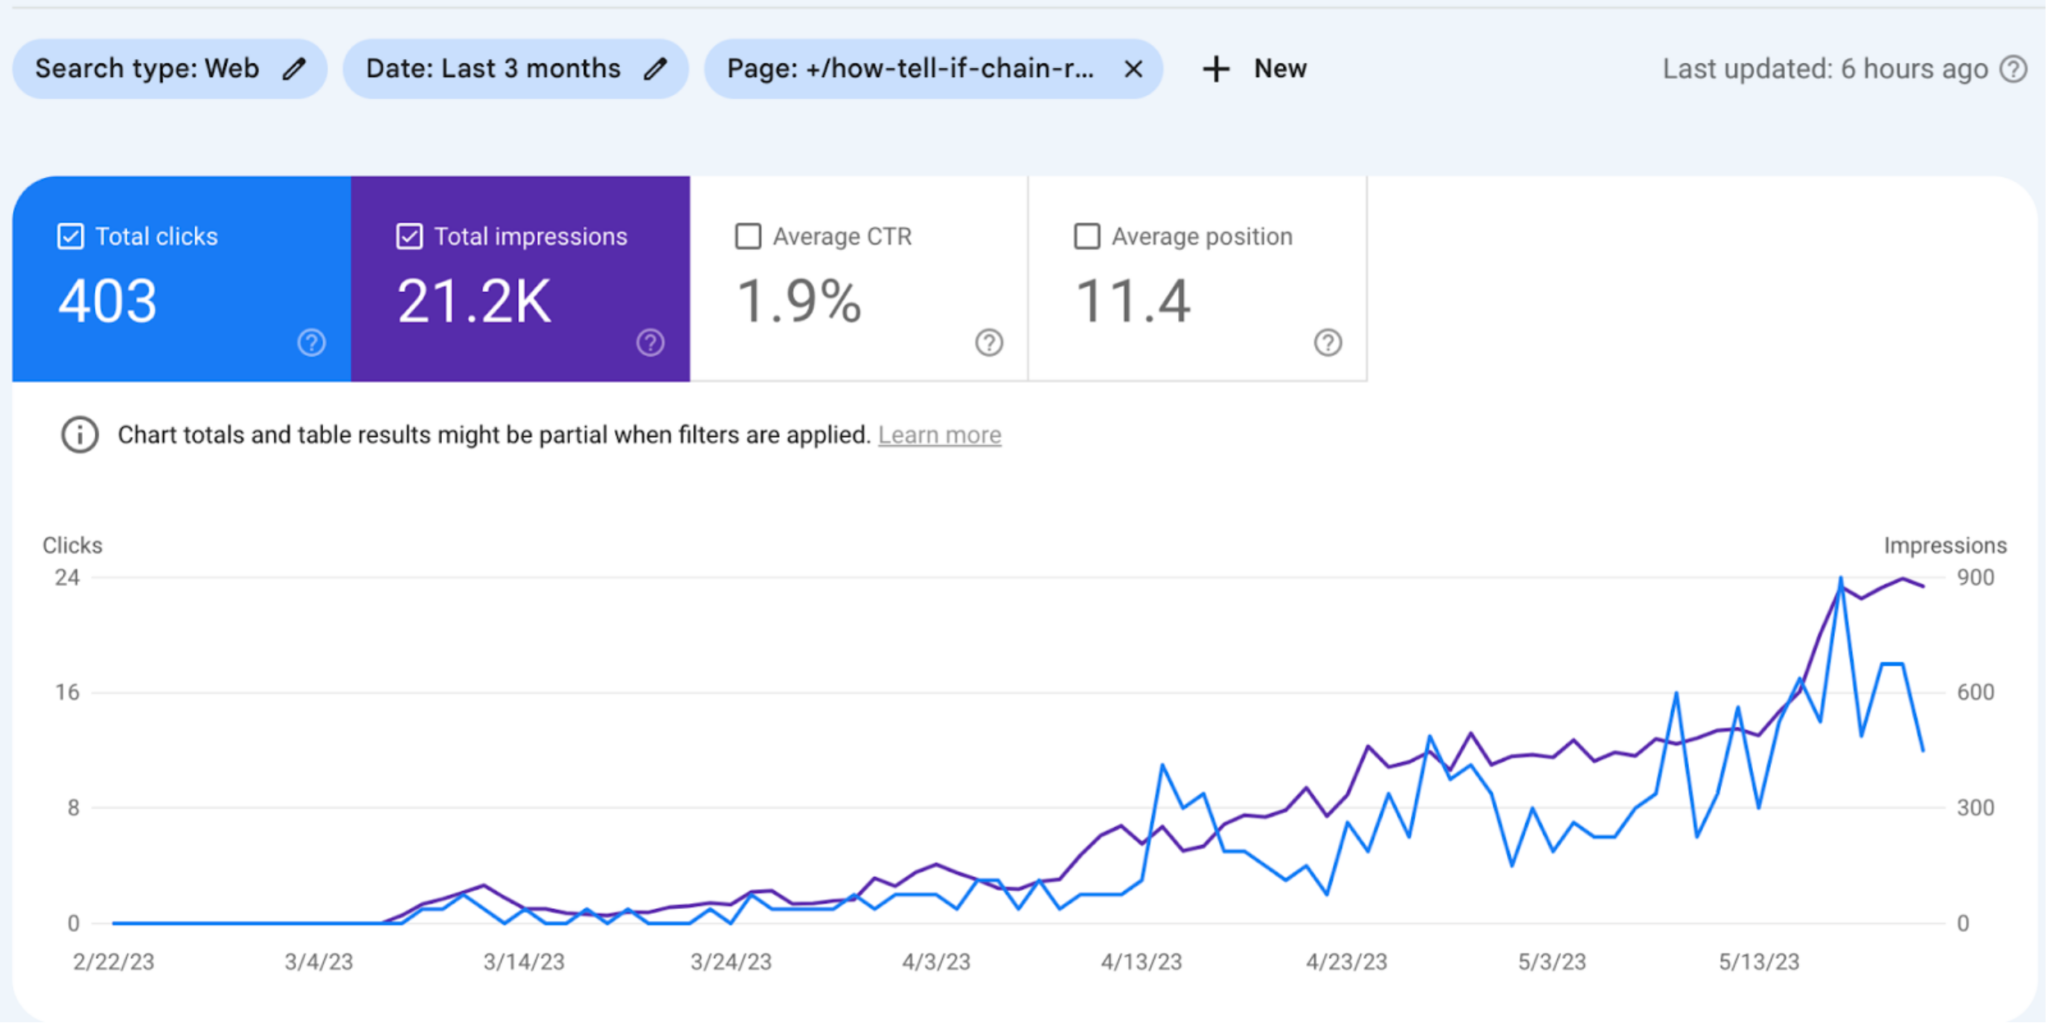Click the pencil icon next to Date filter
The height and width of the screenshot is (1023, 2048).
(656, 68)
